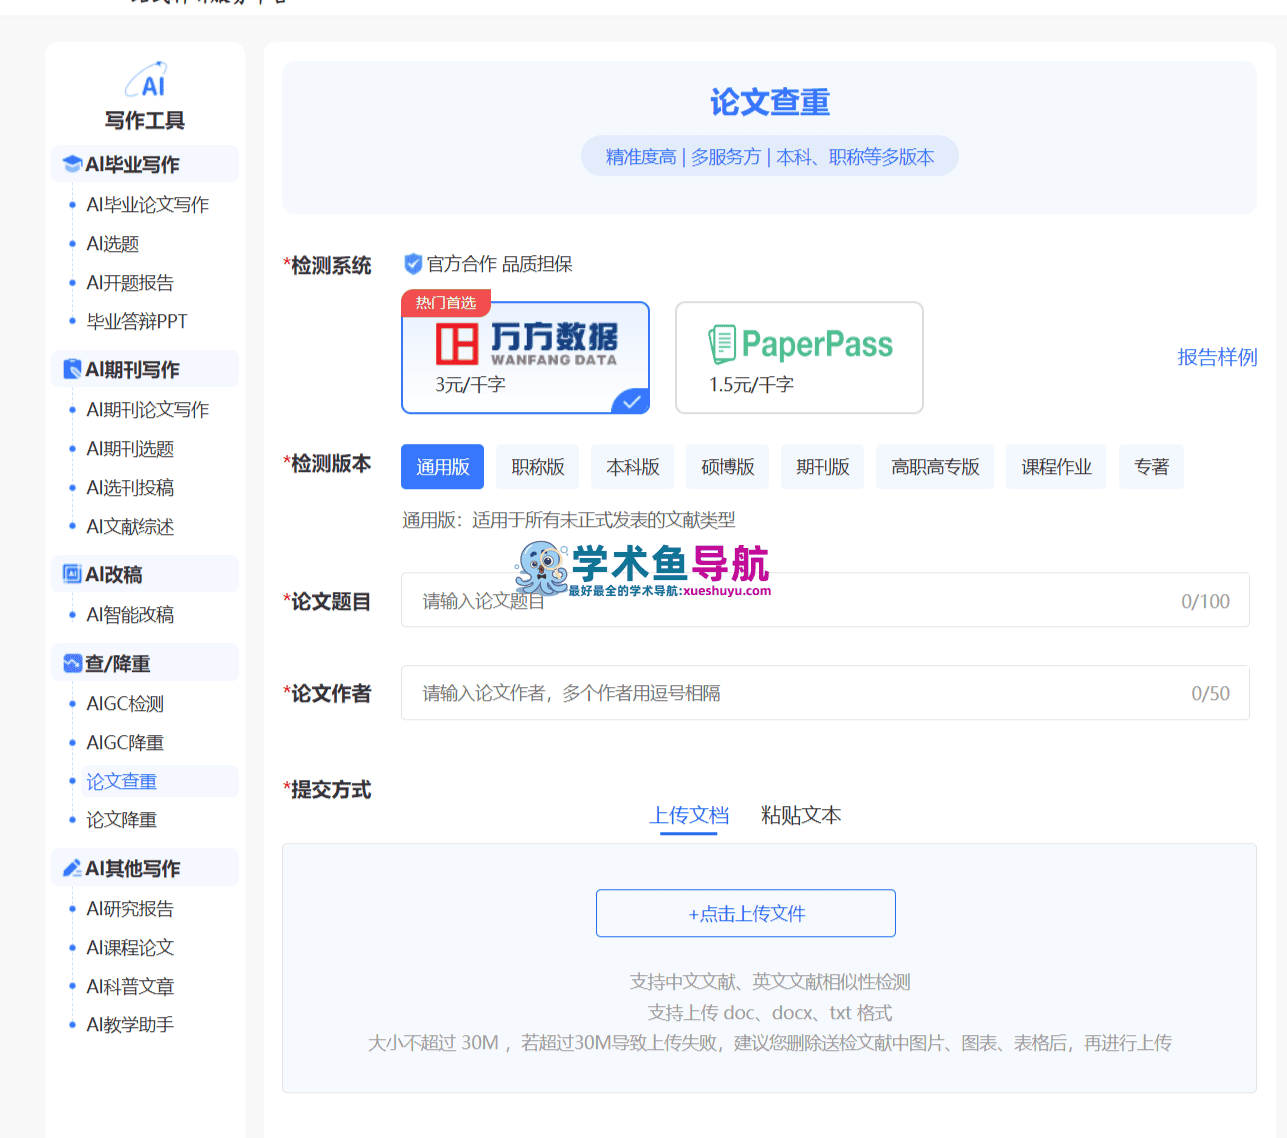
Task: Select 万方数据 detection system card
Action: click(x=525, y=357)
